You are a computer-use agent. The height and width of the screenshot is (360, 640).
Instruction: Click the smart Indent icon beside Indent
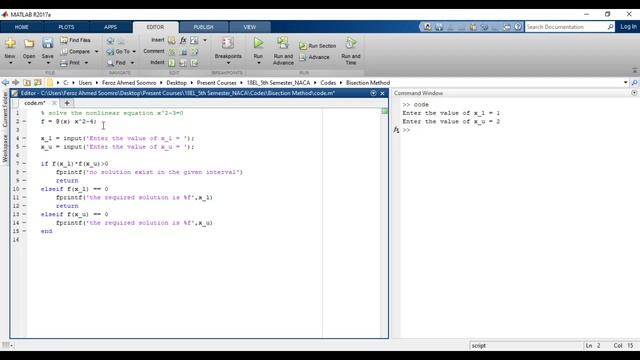172,63
